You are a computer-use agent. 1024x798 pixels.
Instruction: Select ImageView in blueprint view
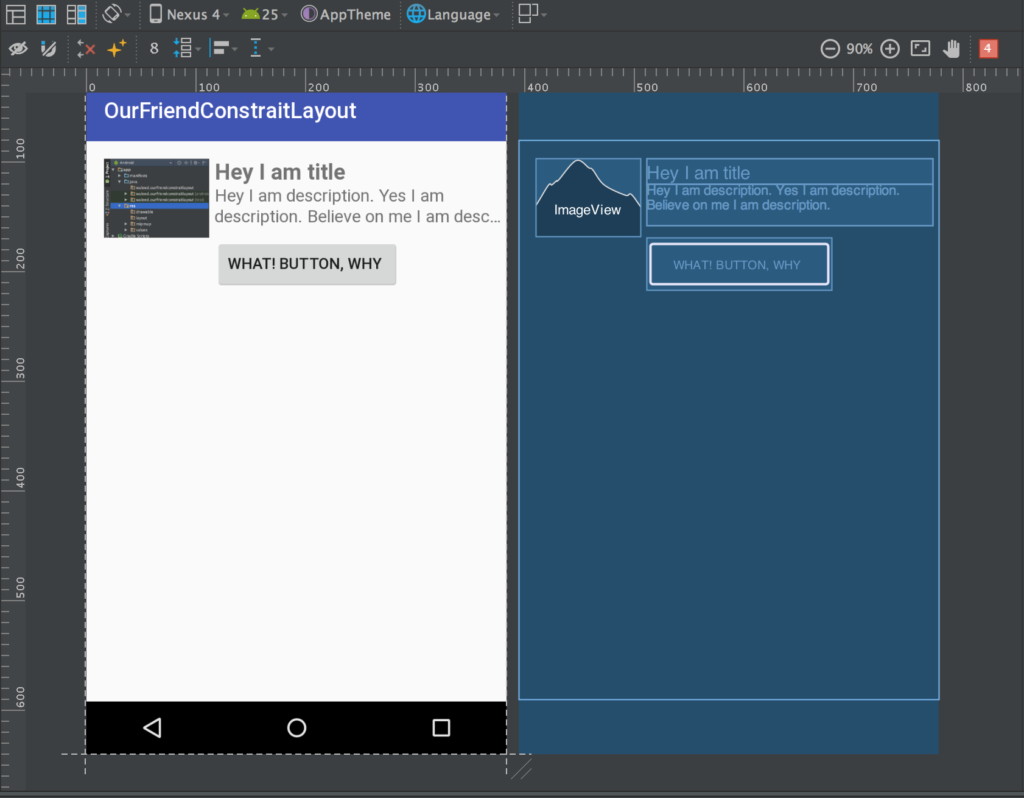[x=588, y=197]
